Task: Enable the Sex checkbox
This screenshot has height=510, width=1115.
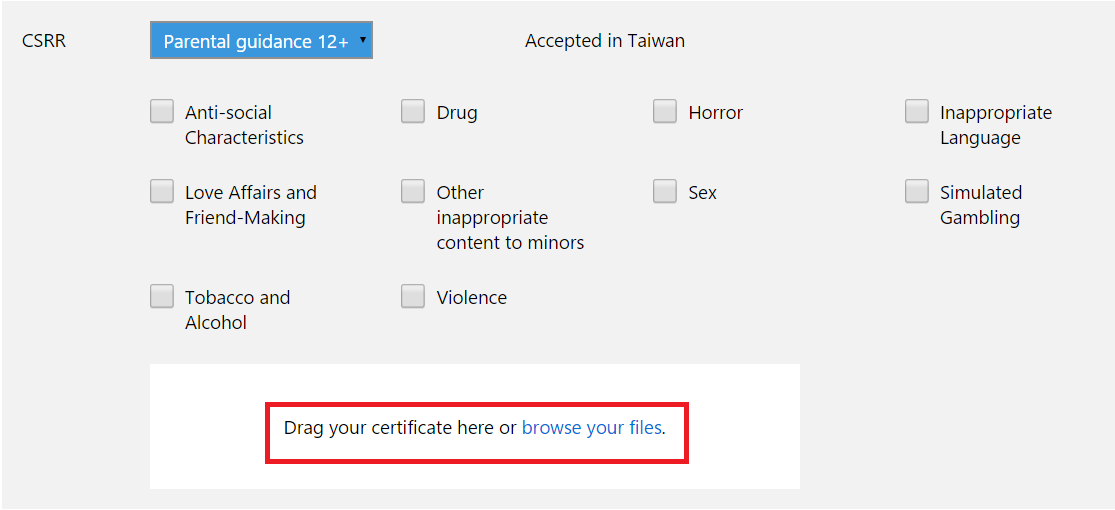Action: [665, 191]
